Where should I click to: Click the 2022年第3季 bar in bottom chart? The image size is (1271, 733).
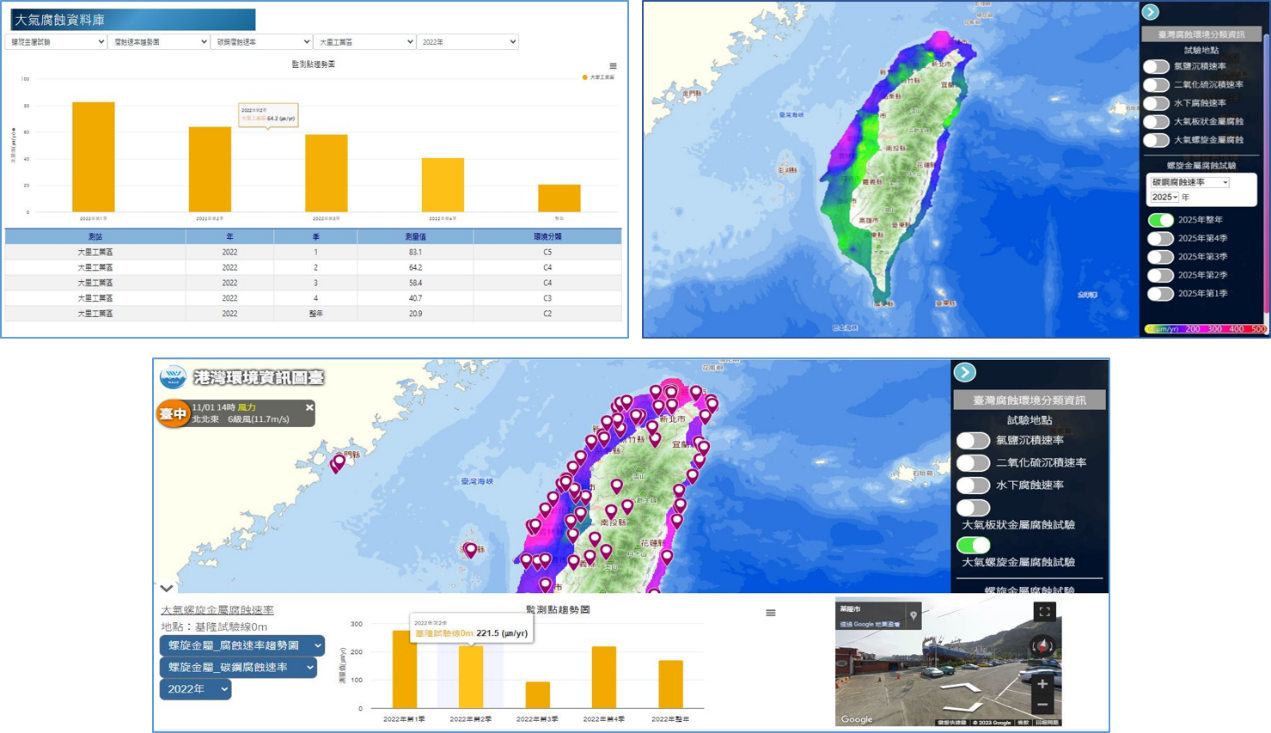tap(537, 695)
